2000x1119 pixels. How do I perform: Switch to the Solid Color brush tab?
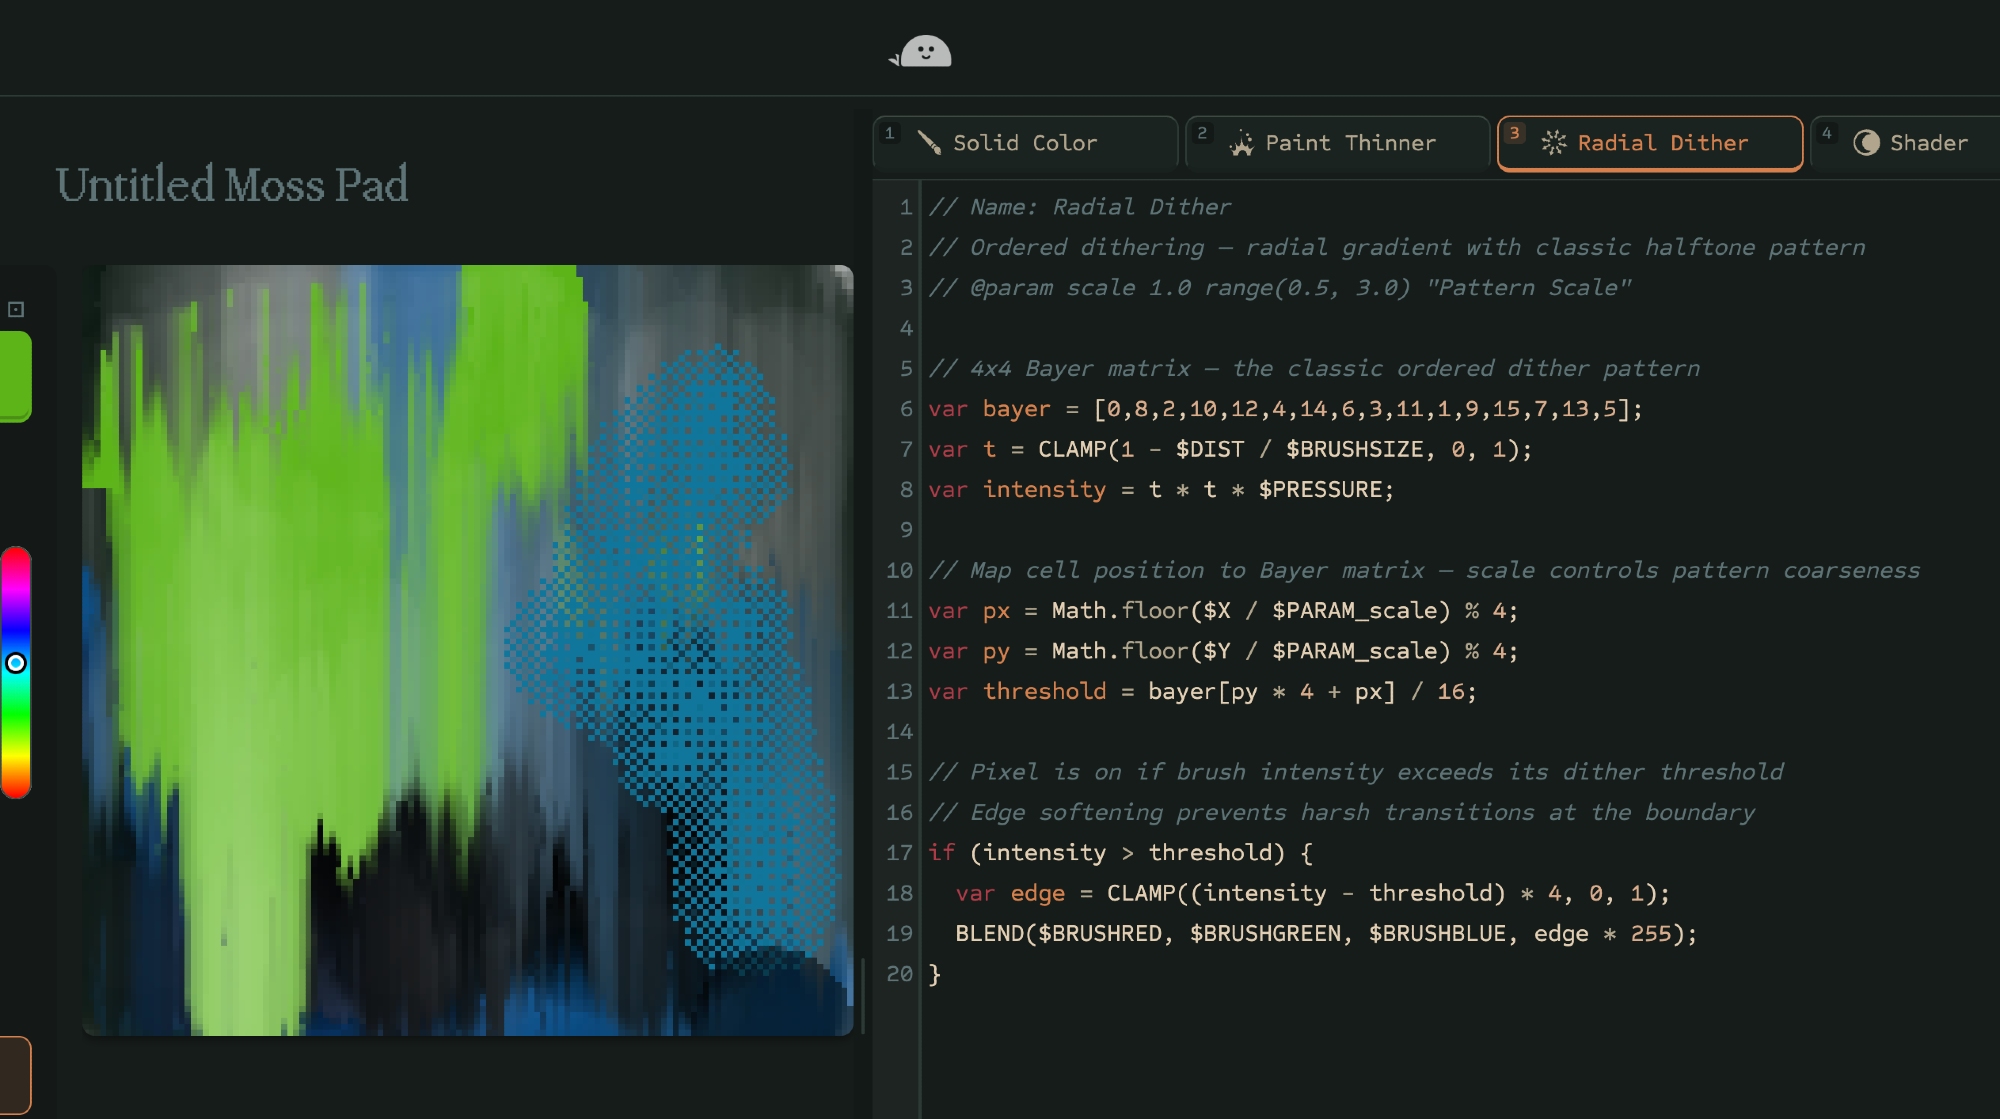1025,143
